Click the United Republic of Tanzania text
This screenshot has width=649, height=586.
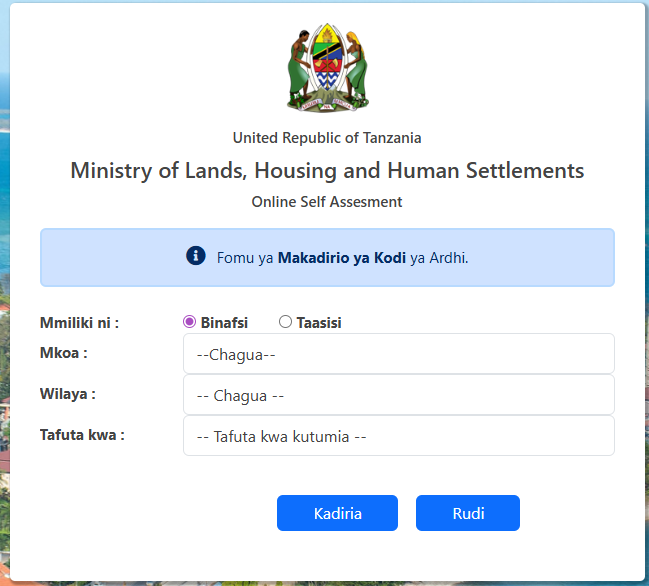[327, 138]
